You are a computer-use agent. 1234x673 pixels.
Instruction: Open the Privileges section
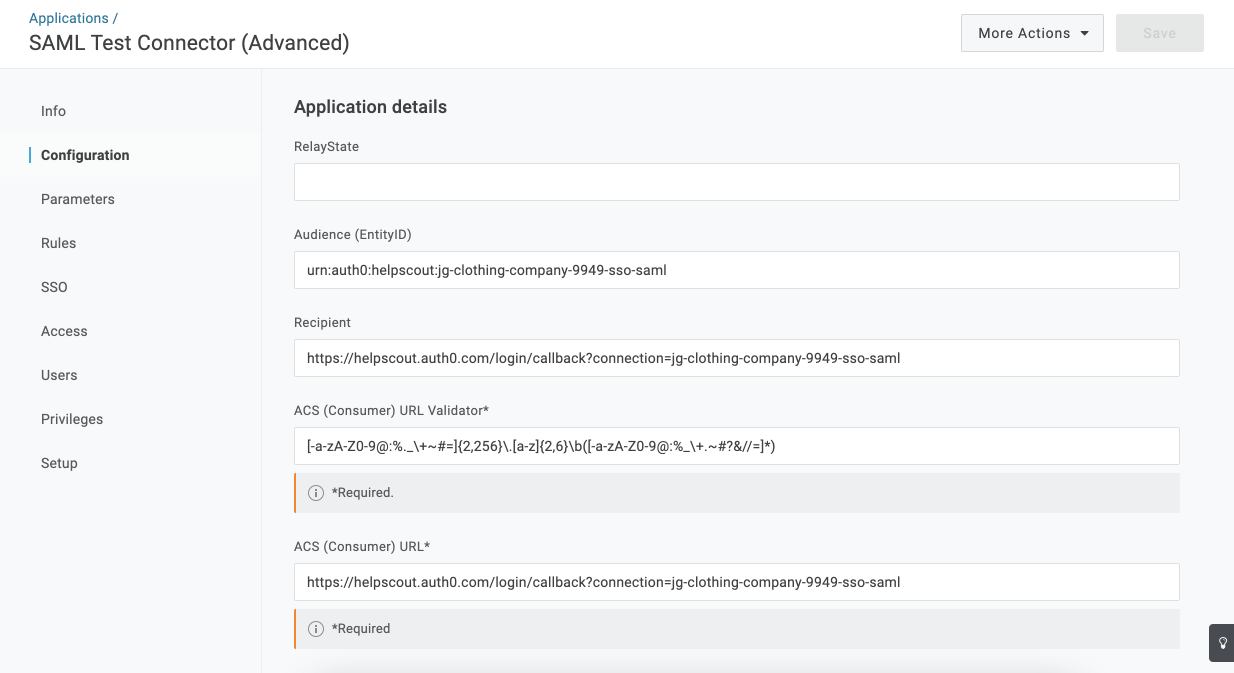72,419
